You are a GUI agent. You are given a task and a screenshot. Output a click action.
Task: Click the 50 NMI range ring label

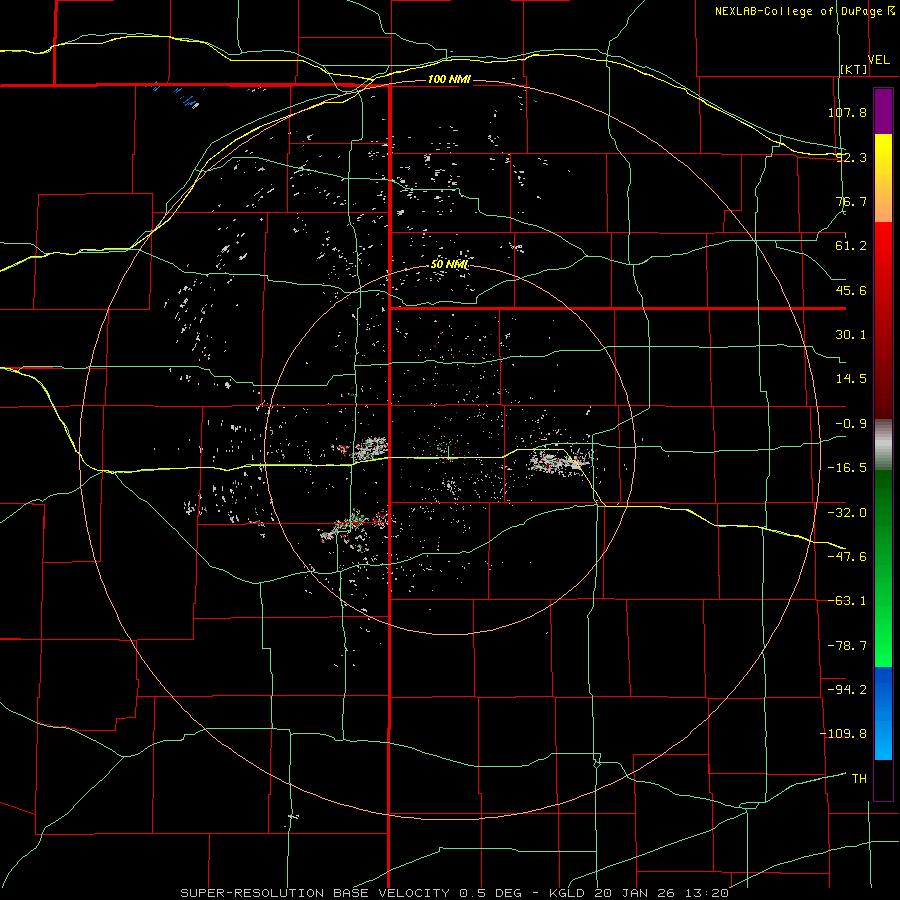(449, 264)
